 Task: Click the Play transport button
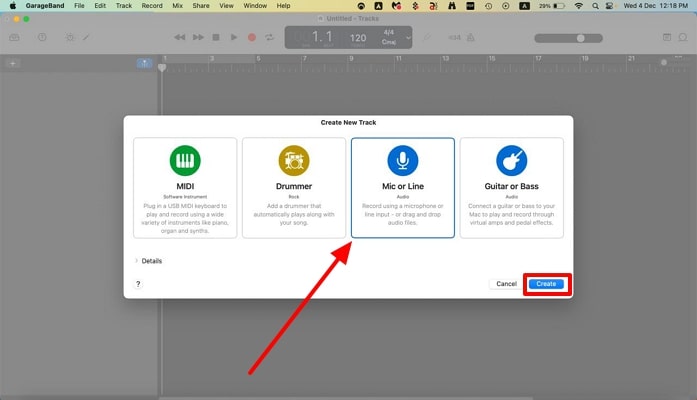(x=234, y=37)
